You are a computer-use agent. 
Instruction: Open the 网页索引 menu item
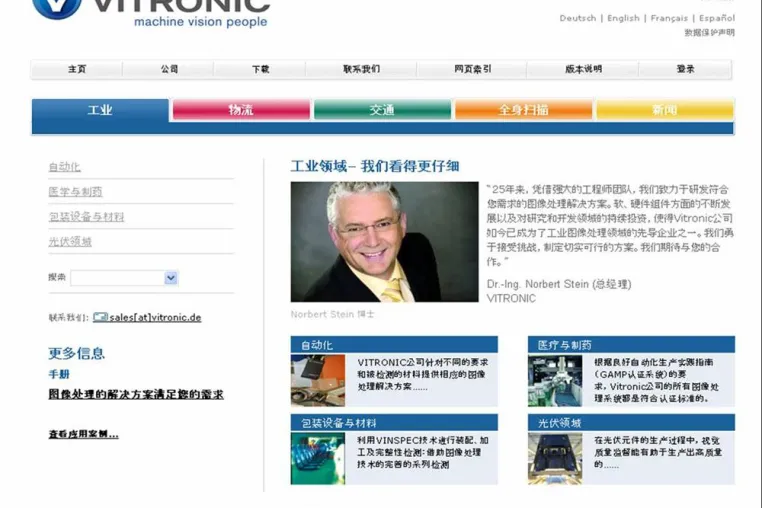pyautogui.click(x=472, y=69)
